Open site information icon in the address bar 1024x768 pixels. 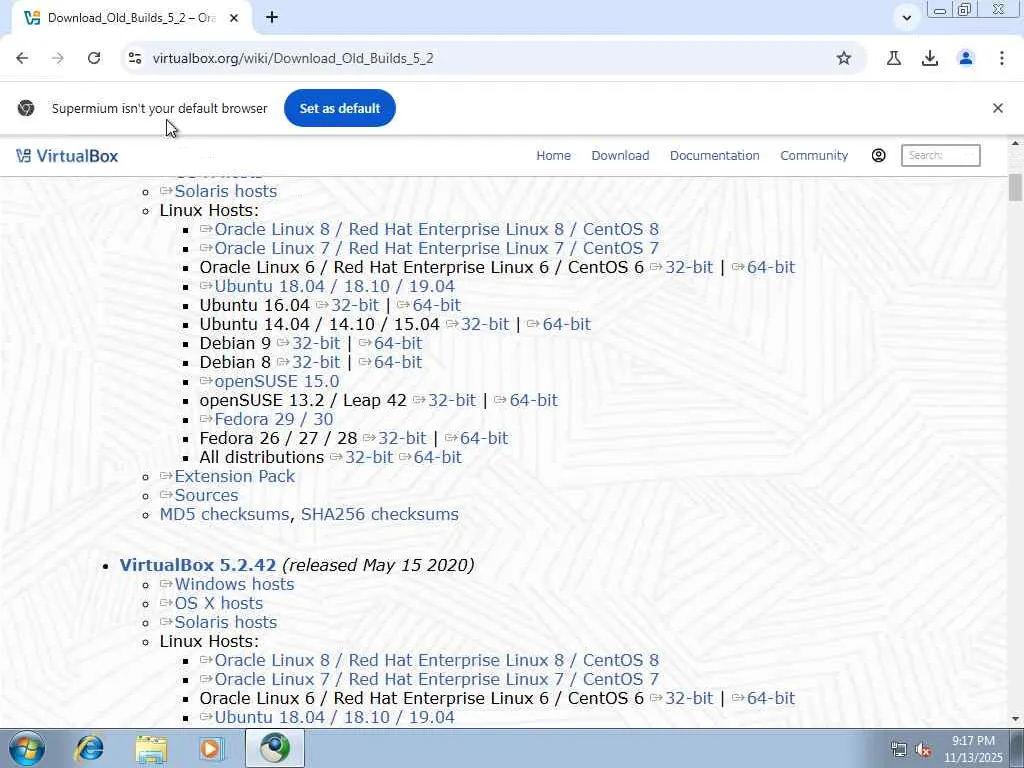(x=135, y=58)
